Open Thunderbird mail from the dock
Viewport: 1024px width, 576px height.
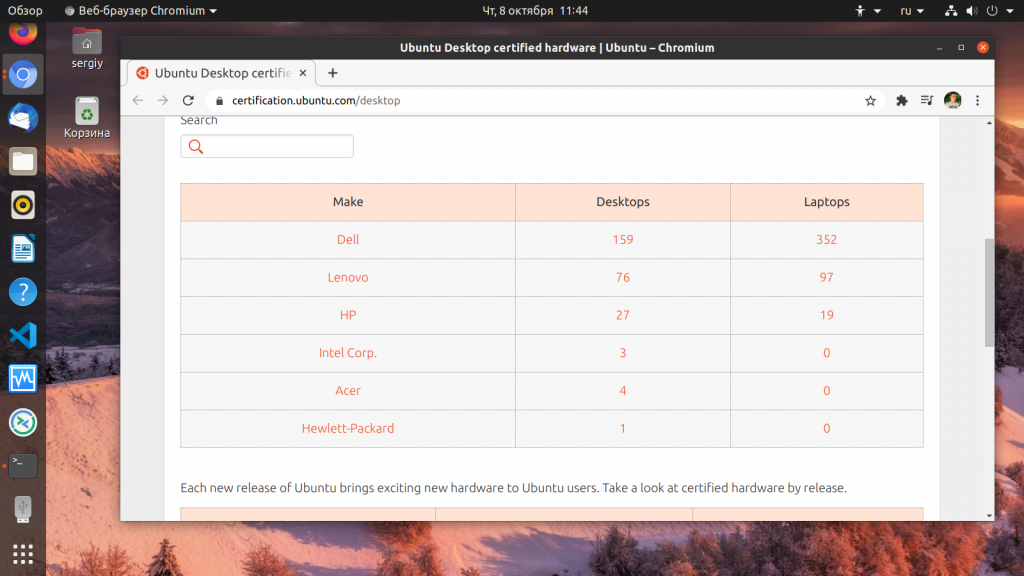23,118
